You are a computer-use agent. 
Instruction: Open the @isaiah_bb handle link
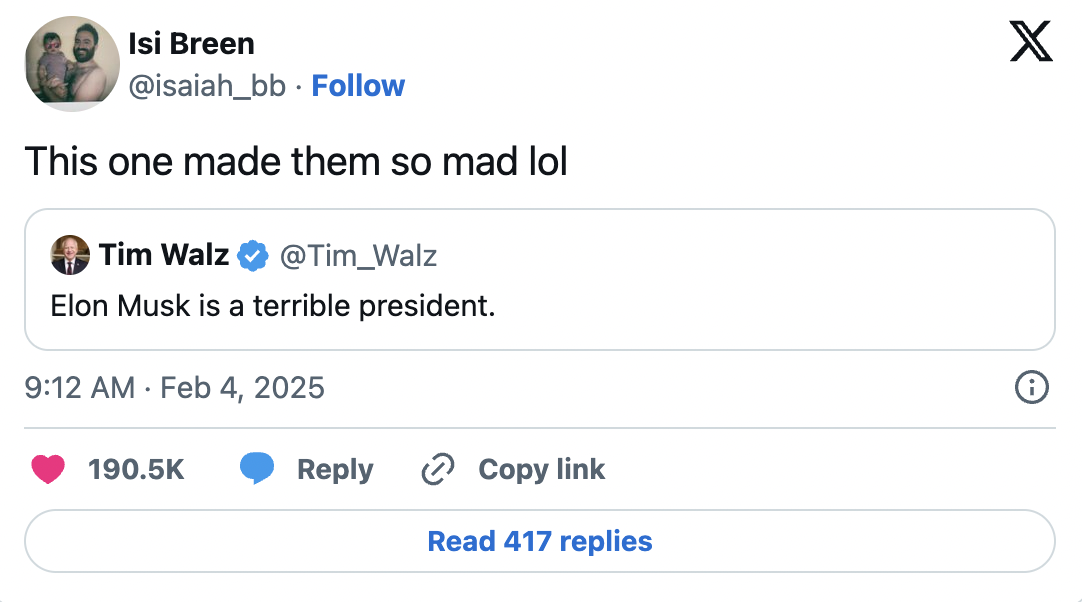pos(207,86)
